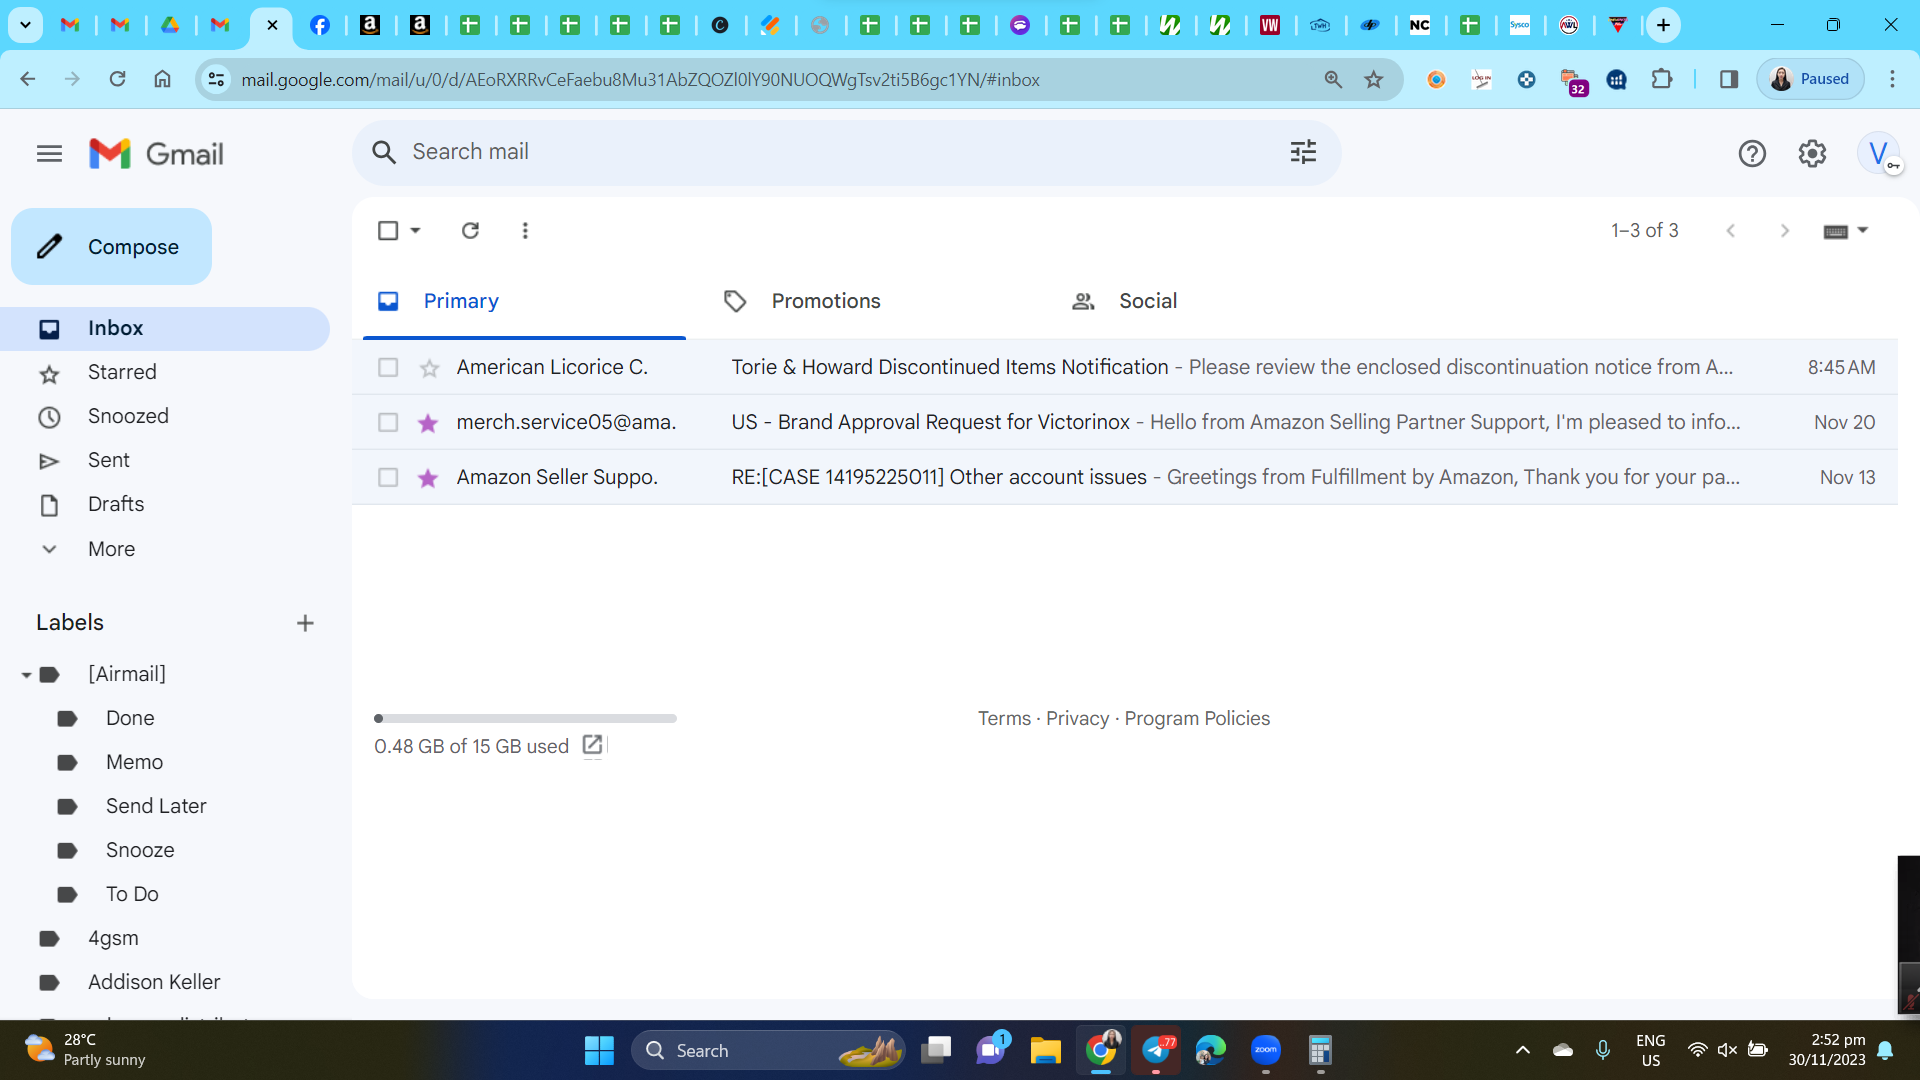Screen dimensions: 1920x1080
Task: Open the Settings gear icon
Action: click(1812, 154)
